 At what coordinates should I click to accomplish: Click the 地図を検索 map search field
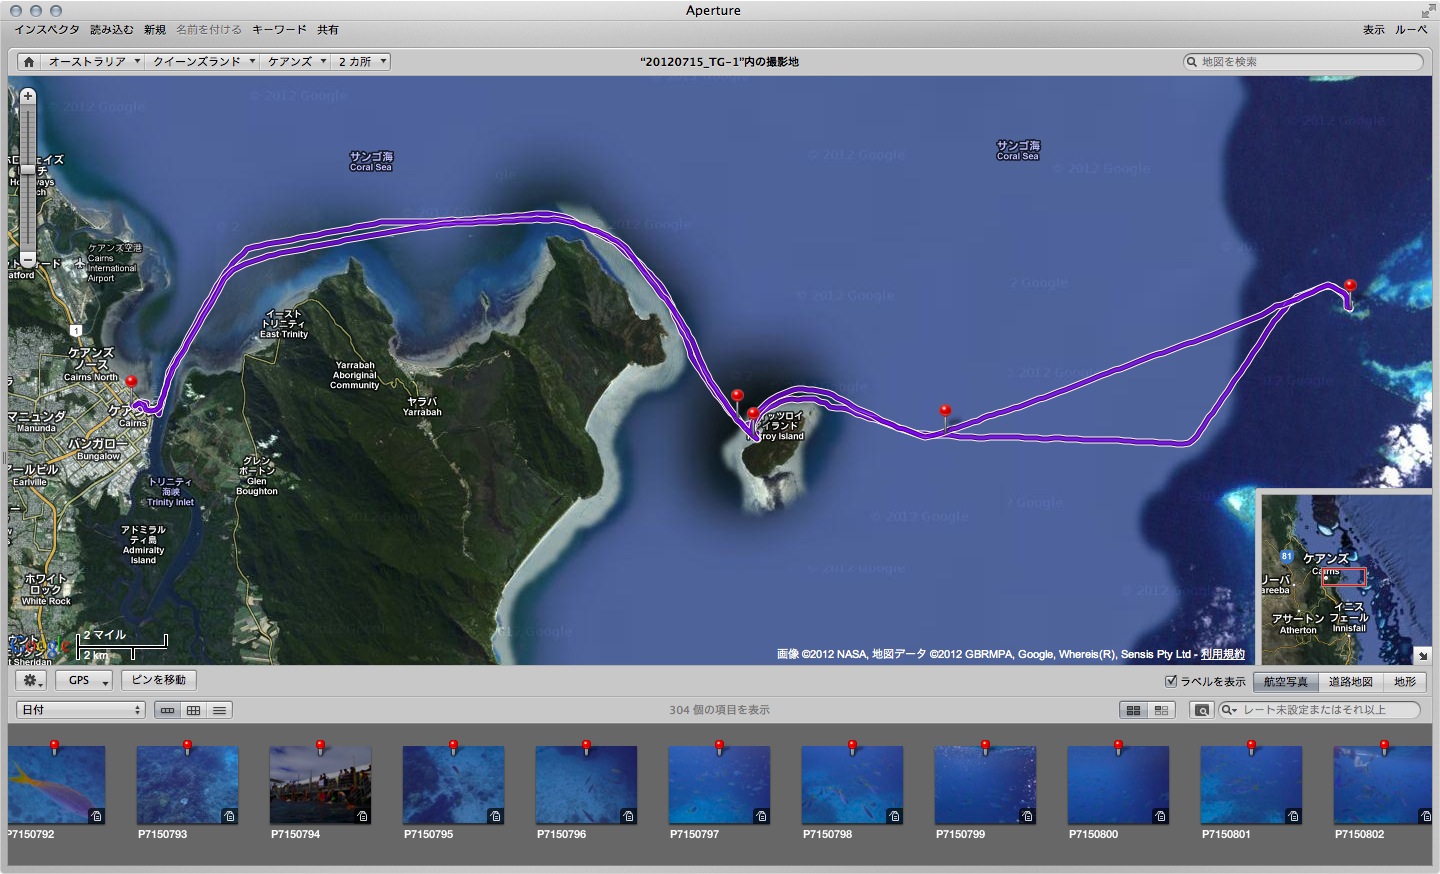pos(1303,62)
